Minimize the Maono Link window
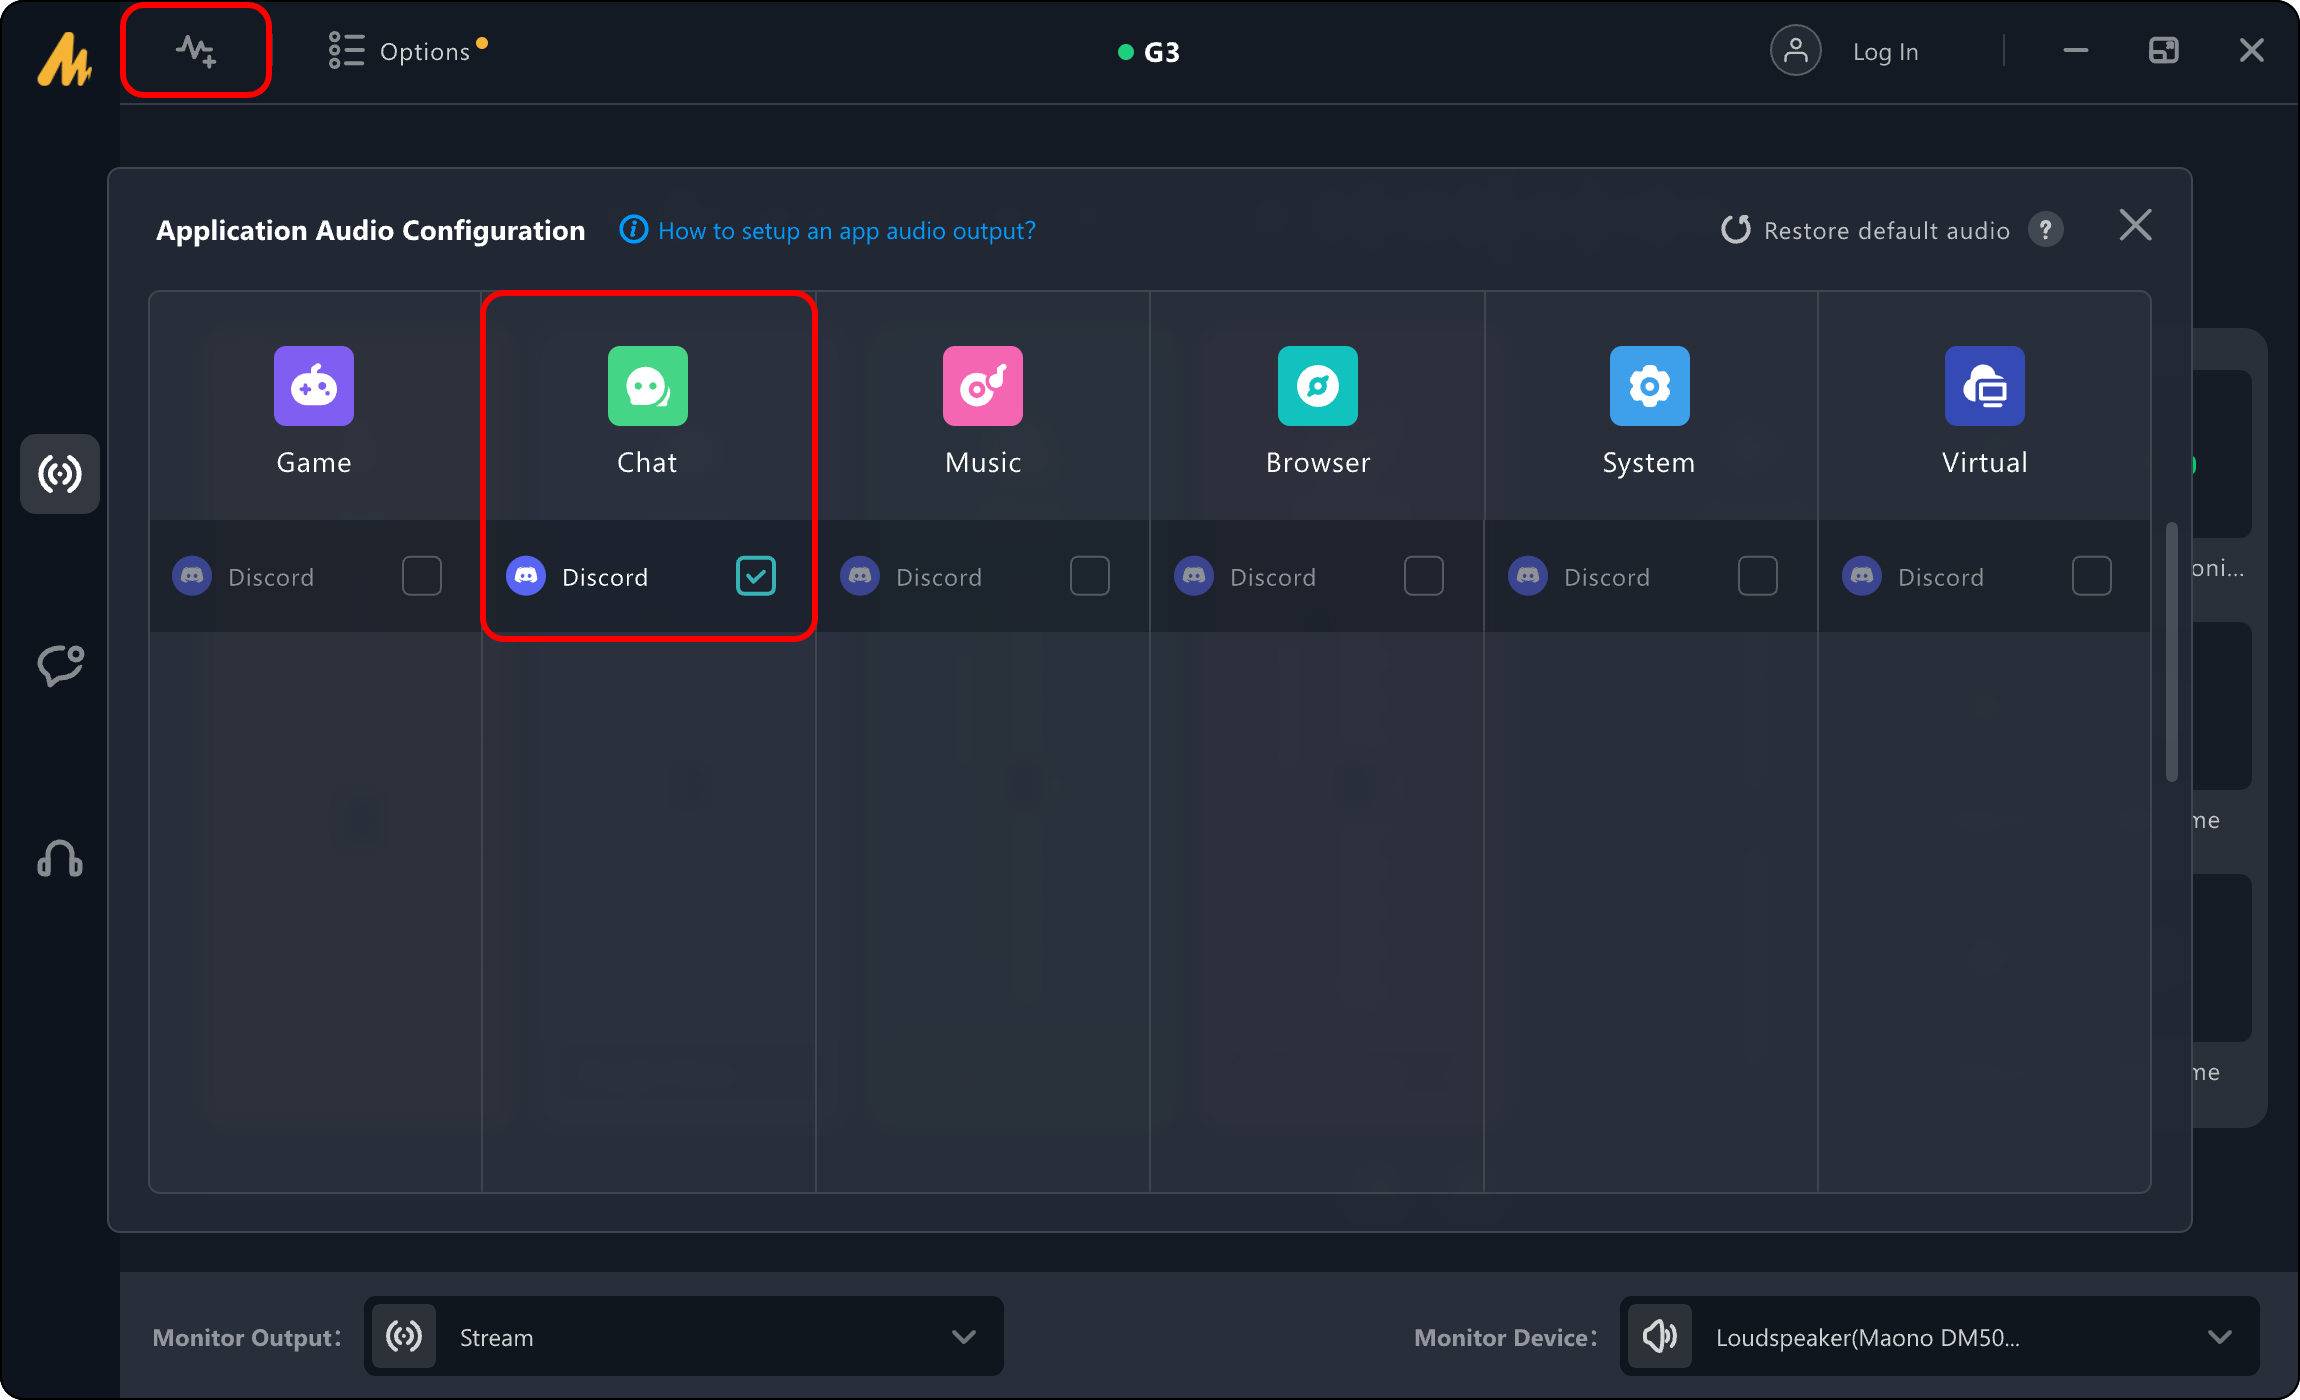 (2076, 51)
